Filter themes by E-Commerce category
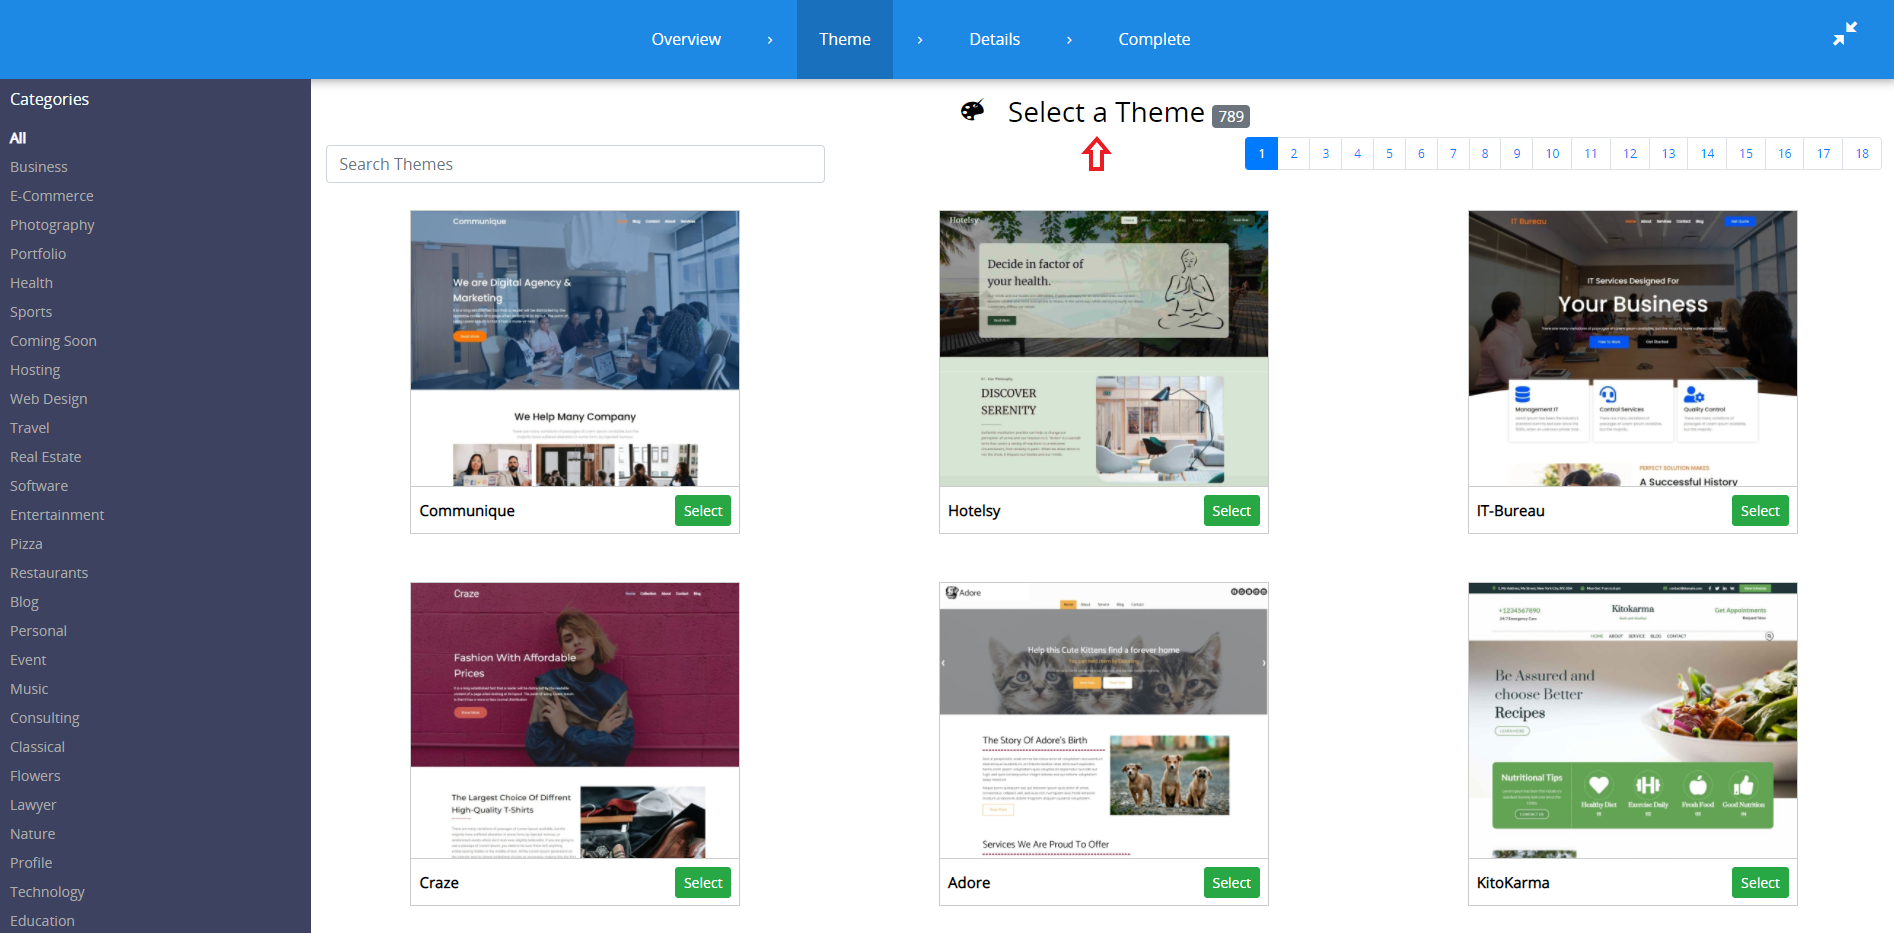Viewport: 1894px width, 933px height. [x=52, y=196]
